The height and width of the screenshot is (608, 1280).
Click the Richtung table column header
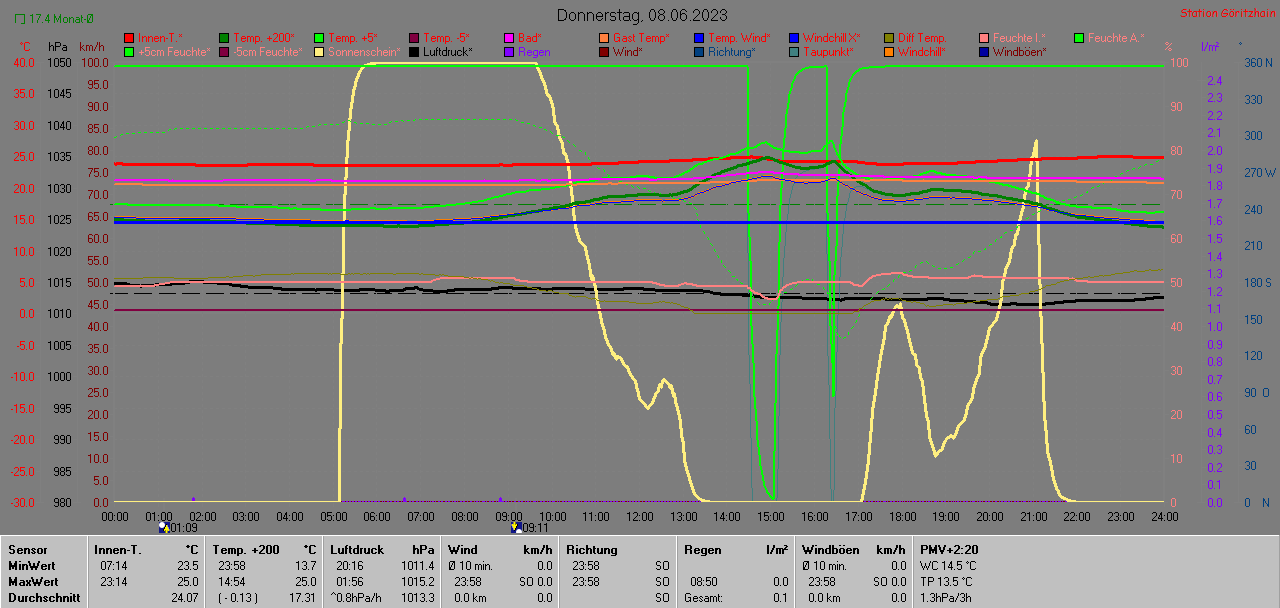[592, 550]
